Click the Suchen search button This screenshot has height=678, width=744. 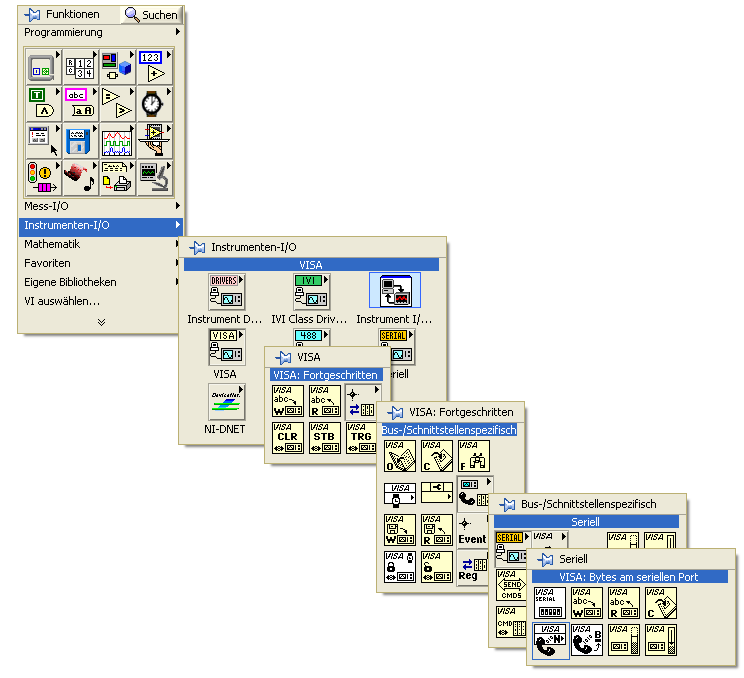pos(151,15)
